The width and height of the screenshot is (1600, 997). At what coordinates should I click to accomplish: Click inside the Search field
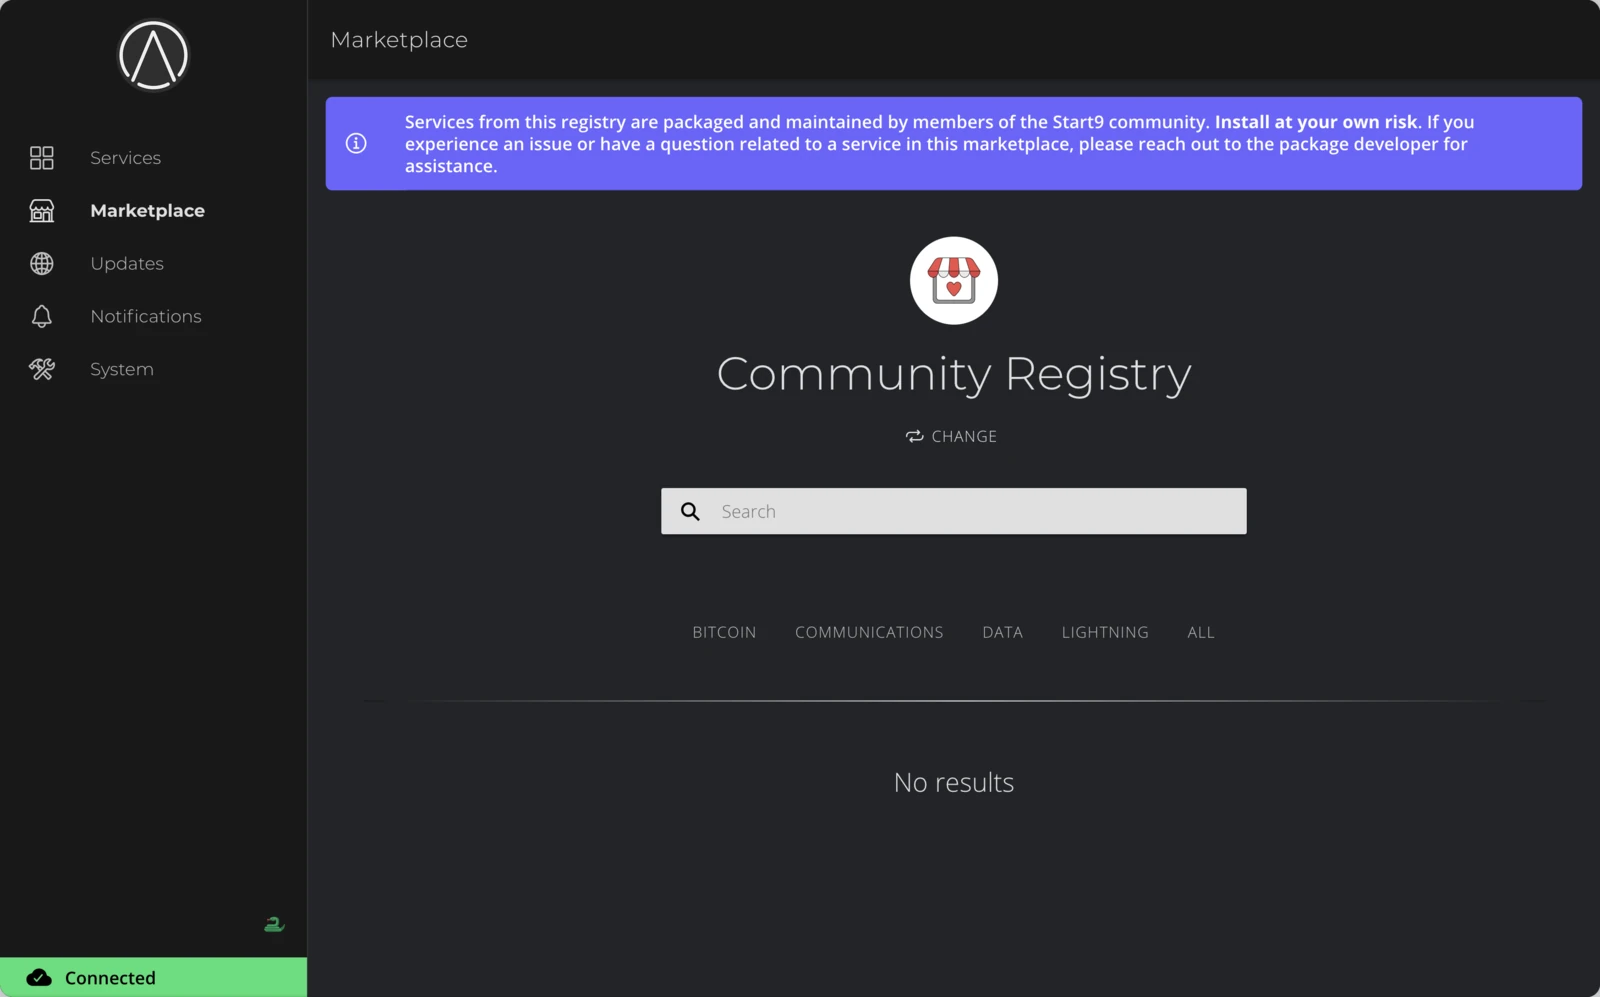[953, 511]
